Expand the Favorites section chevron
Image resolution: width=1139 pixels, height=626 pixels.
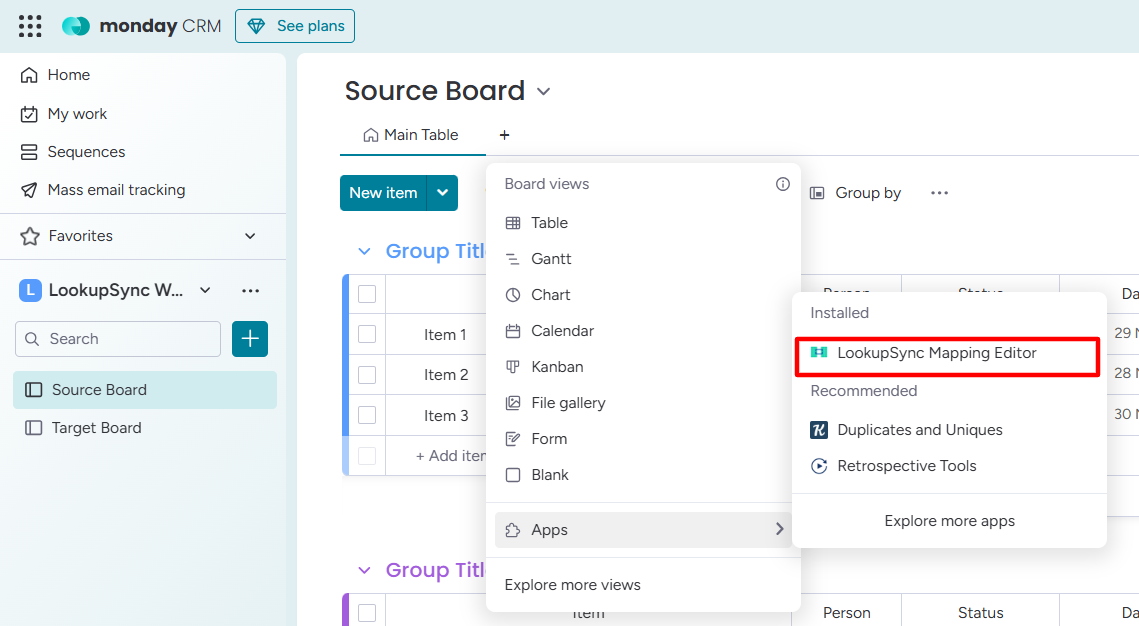[x=250, y=236]
